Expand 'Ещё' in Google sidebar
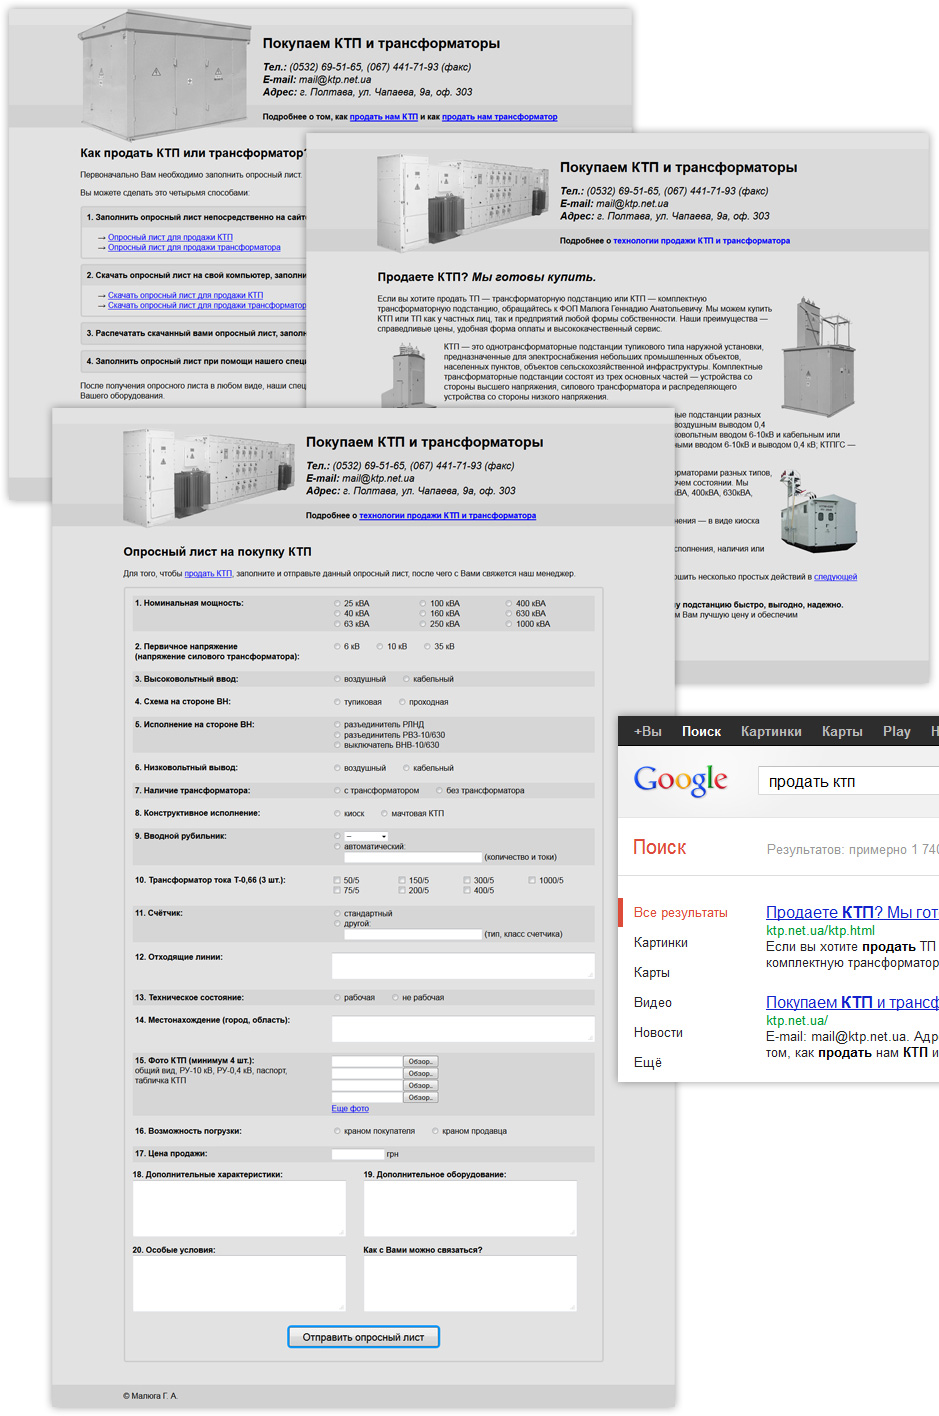 (x=648, y=1062)
